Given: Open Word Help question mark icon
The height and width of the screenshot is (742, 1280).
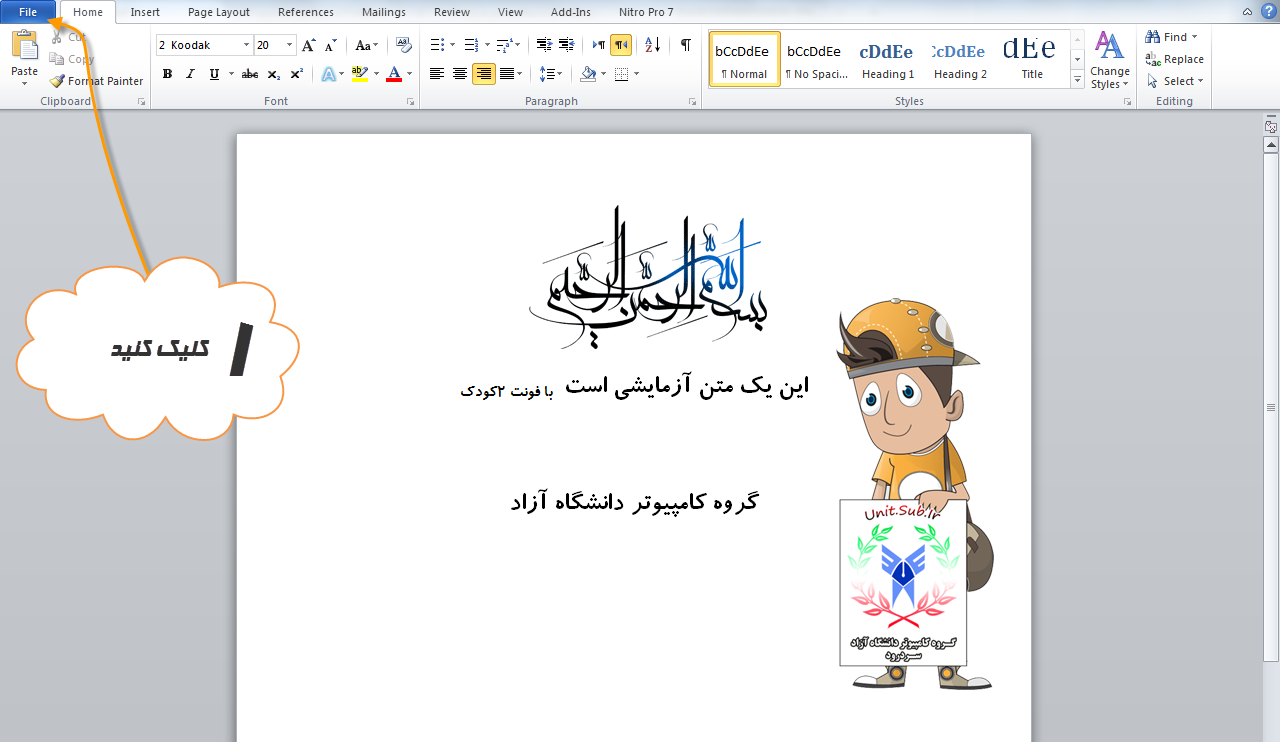Looking at the screenshot, I should (1268, 12).
